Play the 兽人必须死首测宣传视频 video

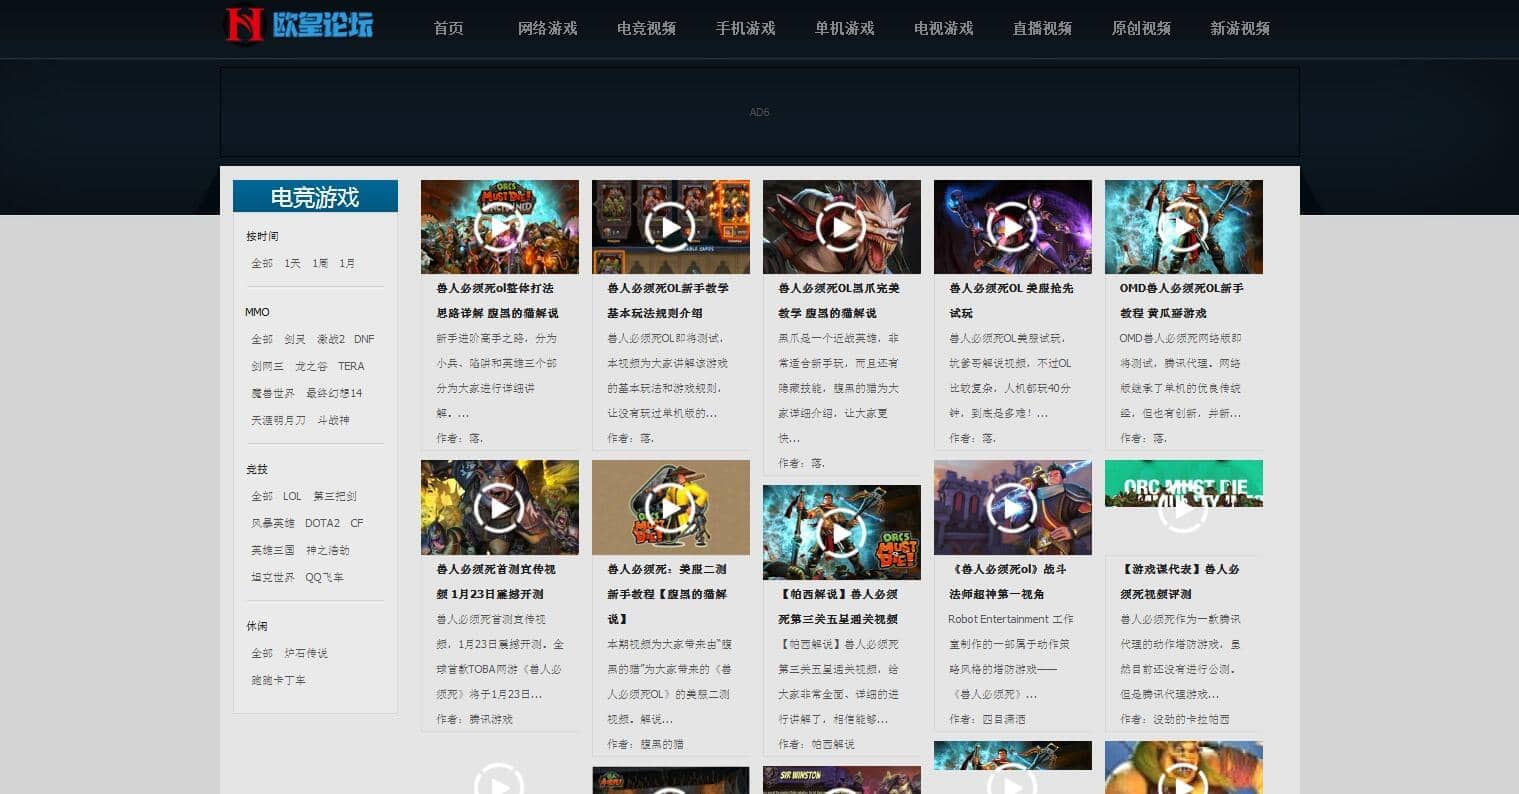[499, 507]
